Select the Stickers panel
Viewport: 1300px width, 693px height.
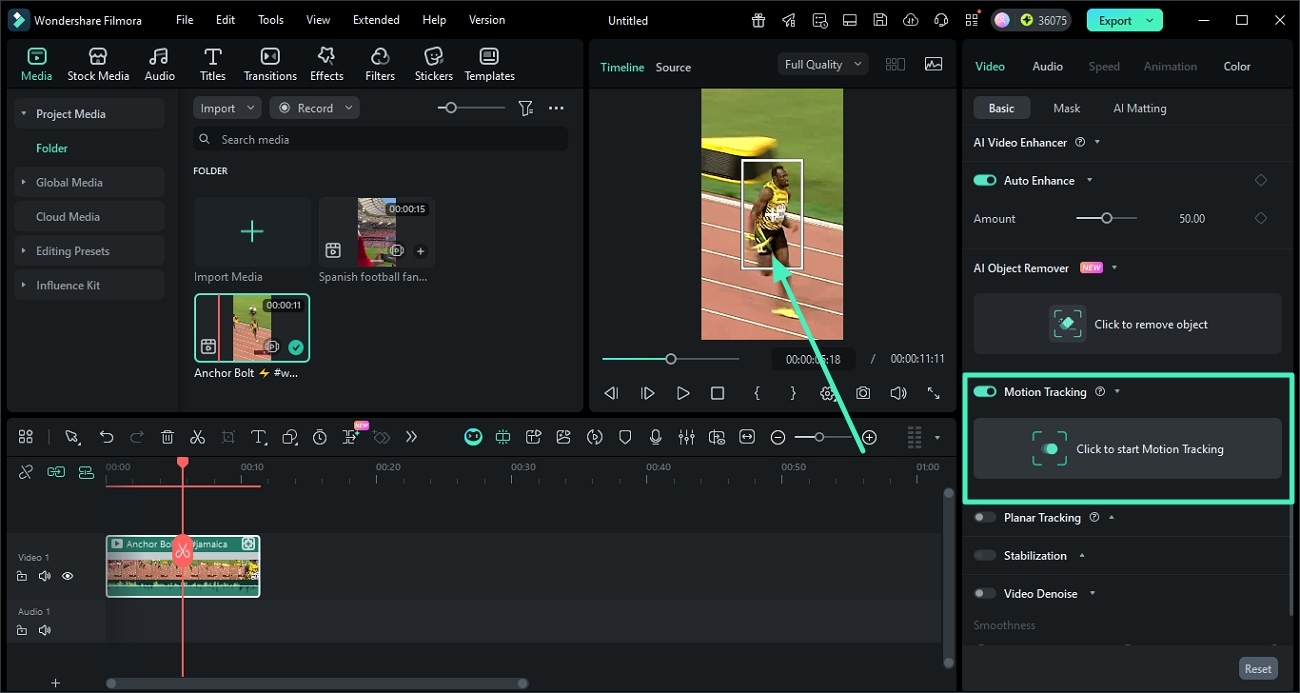433,62
